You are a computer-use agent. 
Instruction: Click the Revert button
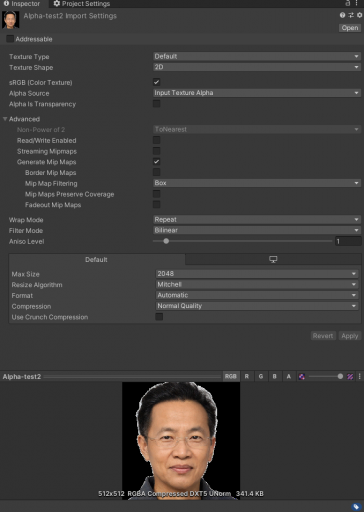323,336
